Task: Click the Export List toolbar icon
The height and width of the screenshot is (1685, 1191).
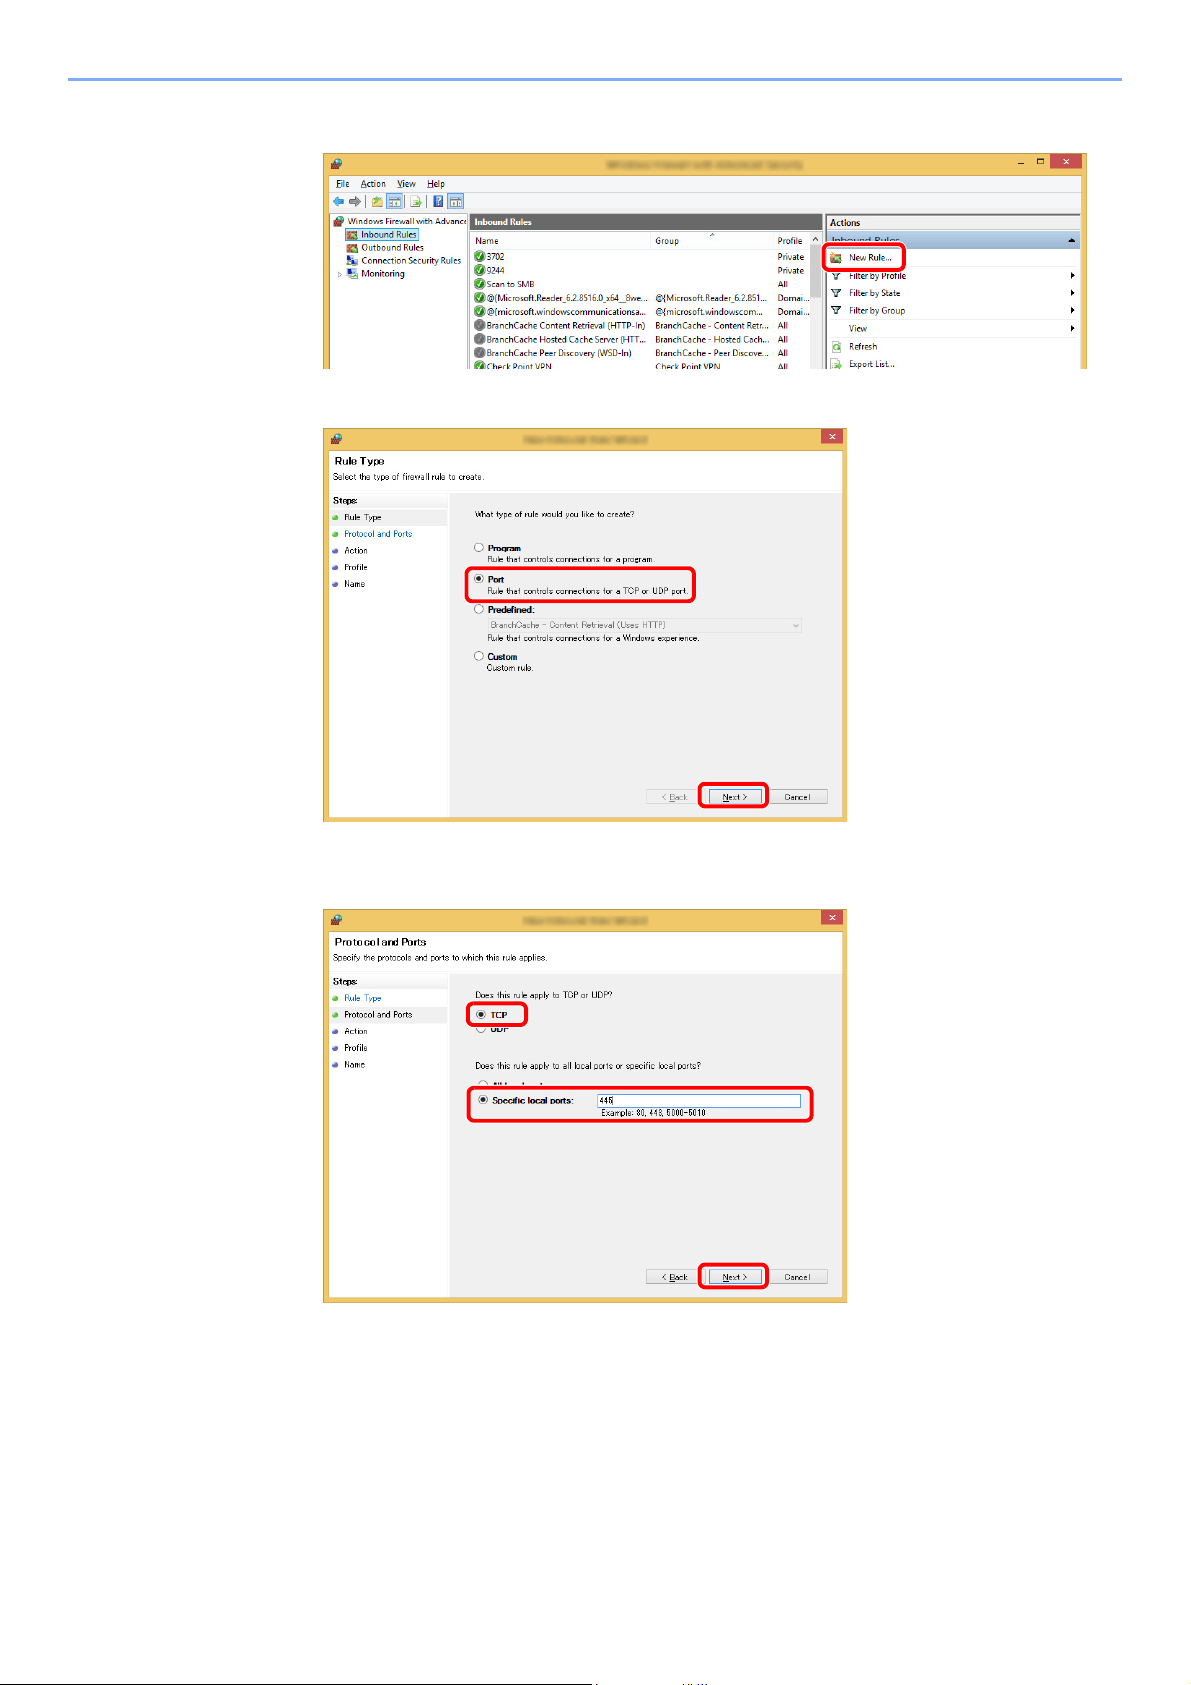Action: coord(414,201)
